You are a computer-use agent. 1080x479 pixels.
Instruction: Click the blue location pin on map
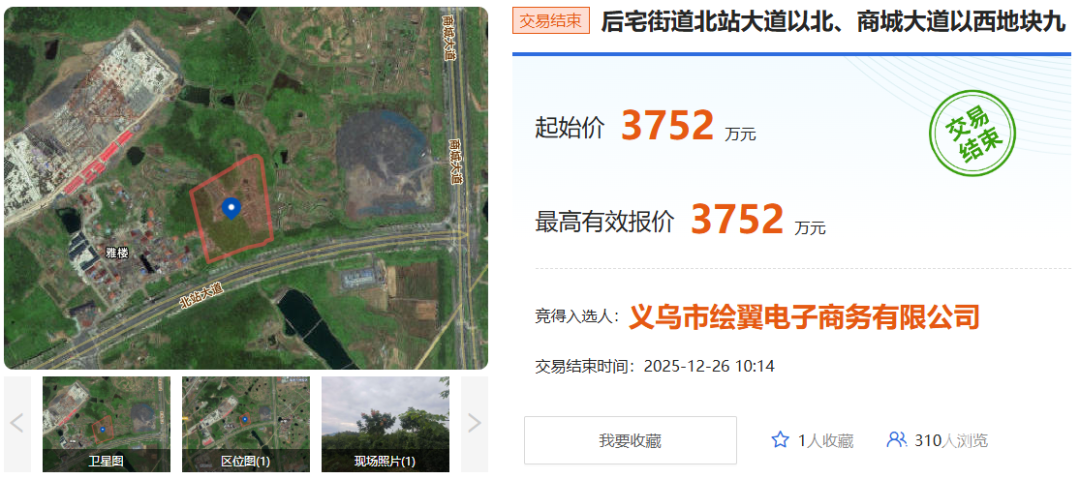[232, 207]
